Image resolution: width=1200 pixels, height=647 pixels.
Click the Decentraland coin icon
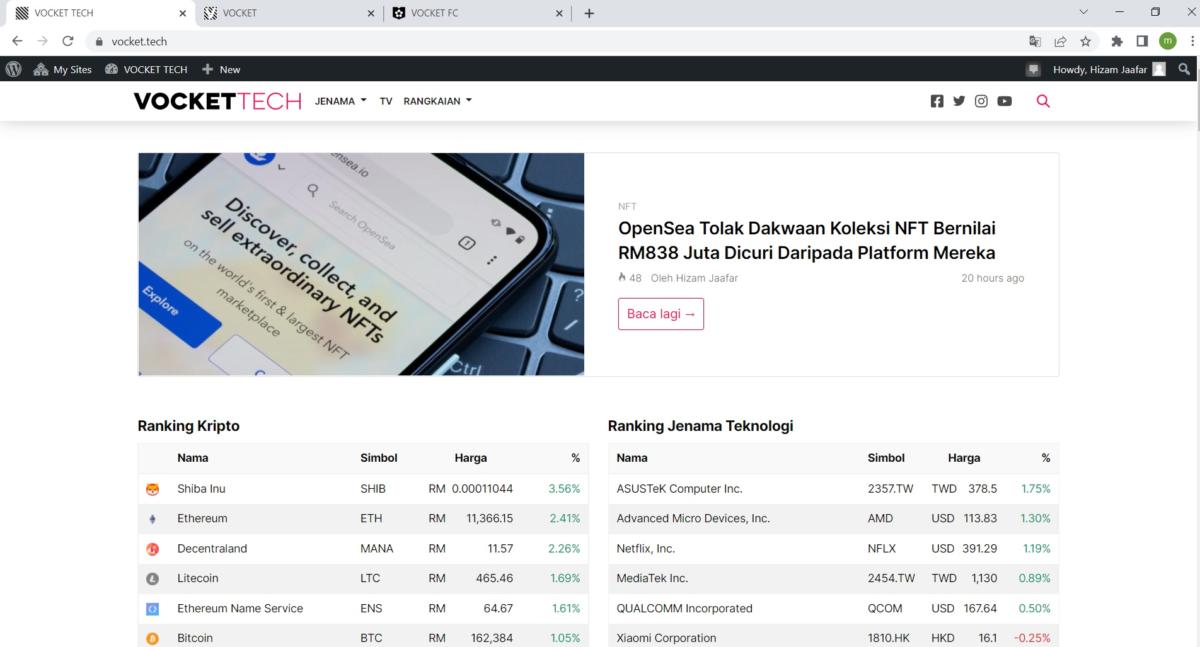(153, 549)
